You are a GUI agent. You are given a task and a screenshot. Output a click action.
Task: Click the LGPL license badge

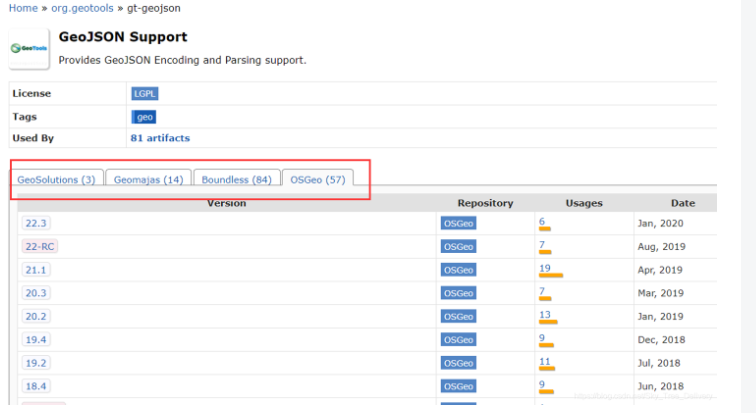coord(145,93)
